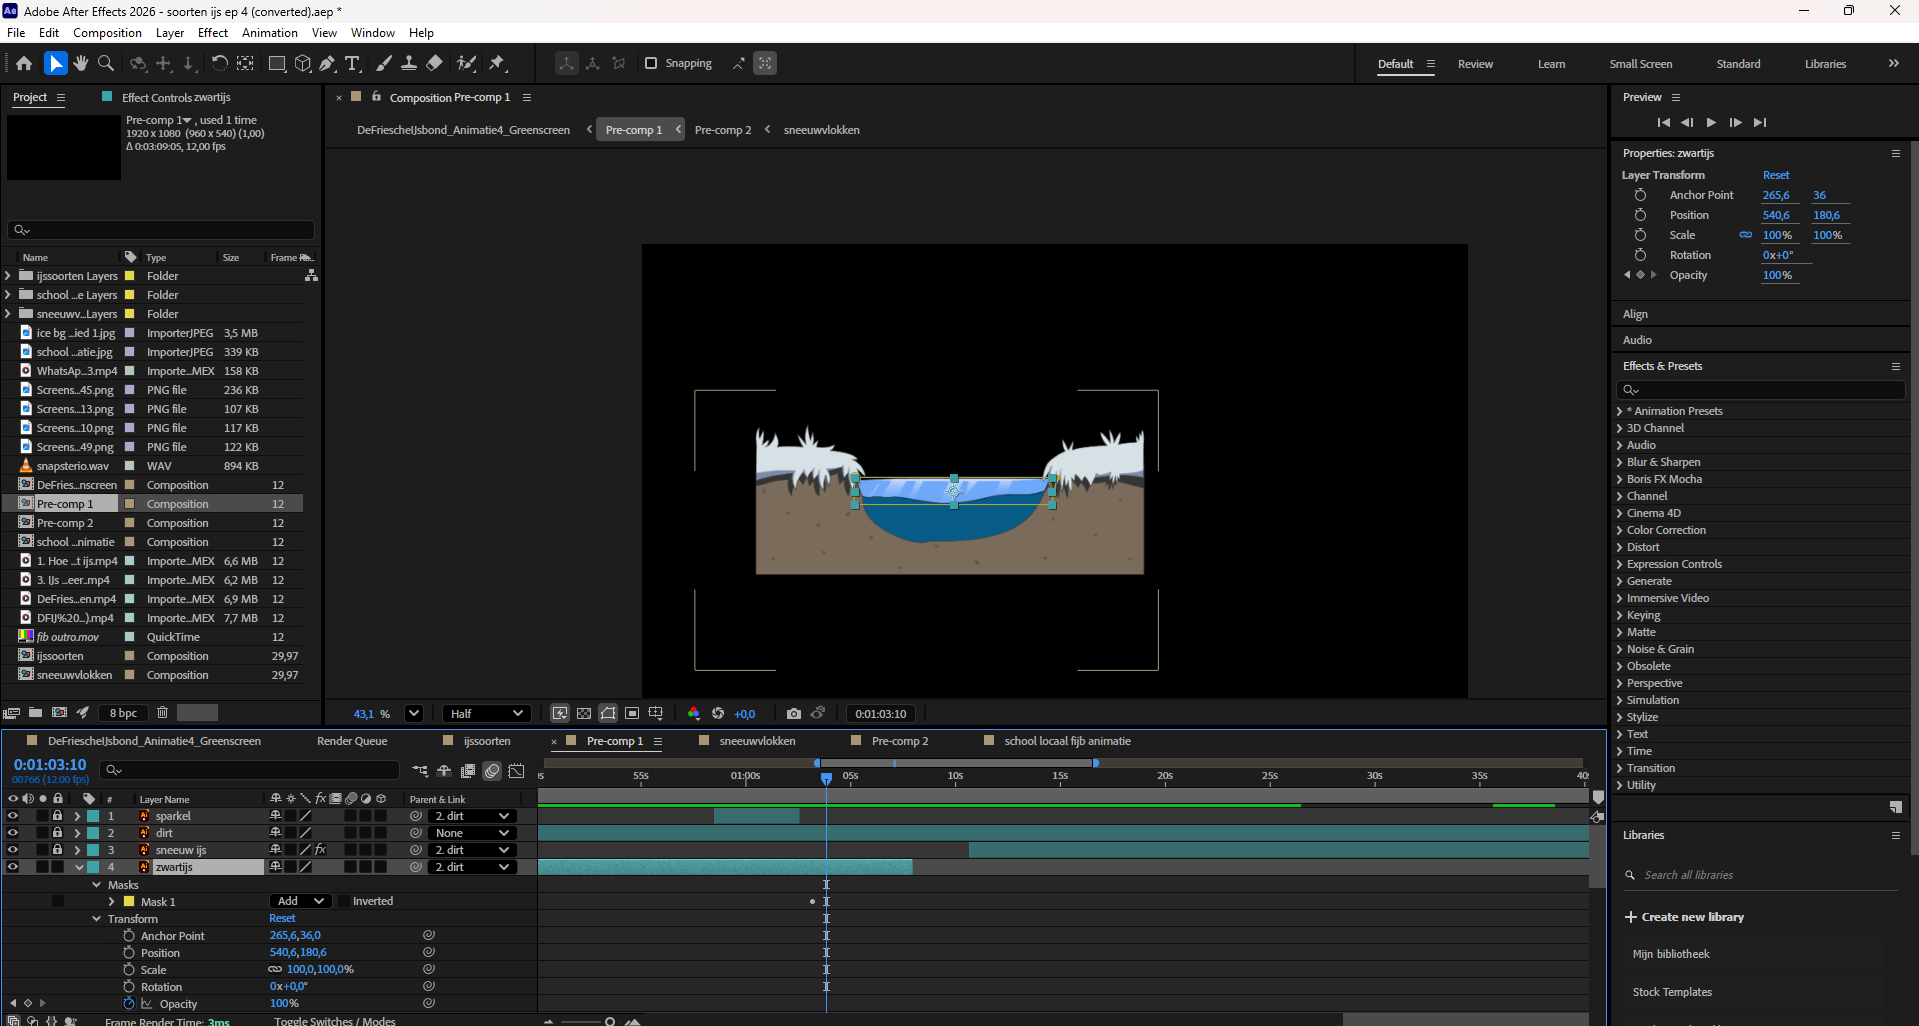Click the Pre-comp 1 label color swatch
Screen dimensions: 1919x1026
(x=129, y=504)
